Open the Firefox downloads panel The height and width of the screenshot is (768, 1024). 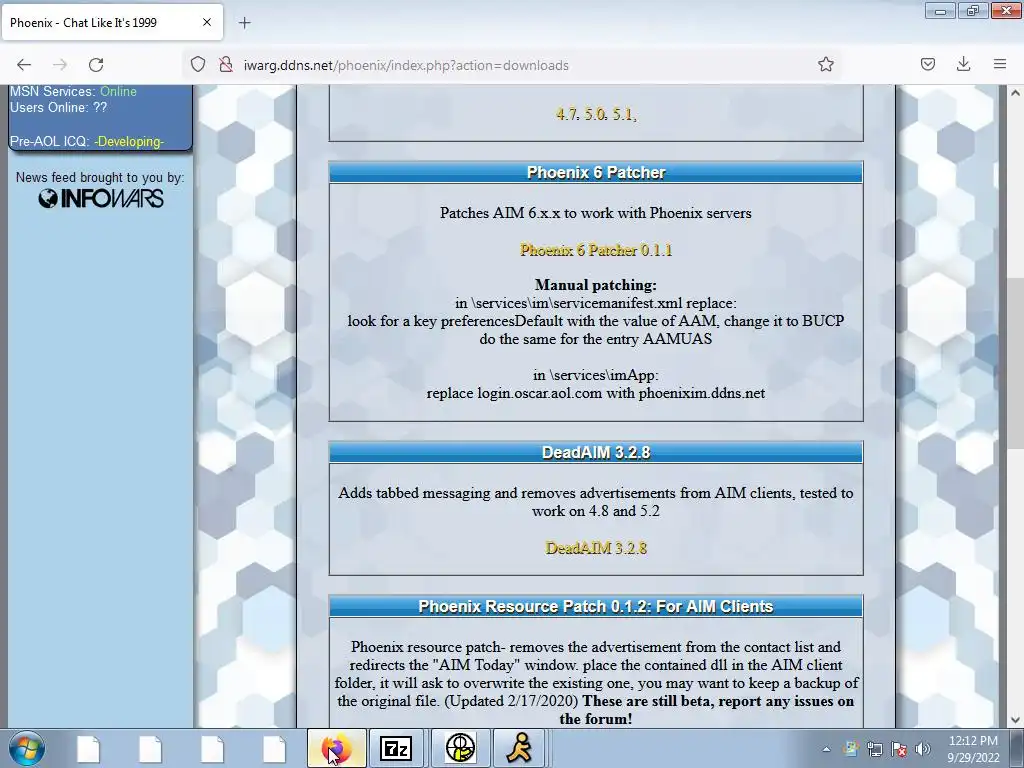pyautogui.click(x=963, y=65)
